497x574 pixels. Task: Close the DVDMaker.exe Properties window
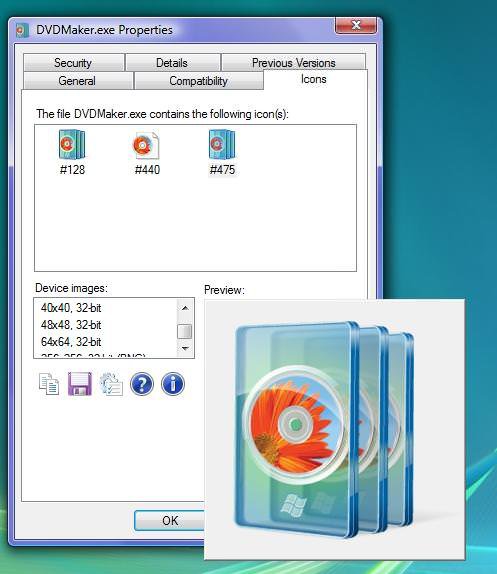pyautogui.click(x=356, y=25)
